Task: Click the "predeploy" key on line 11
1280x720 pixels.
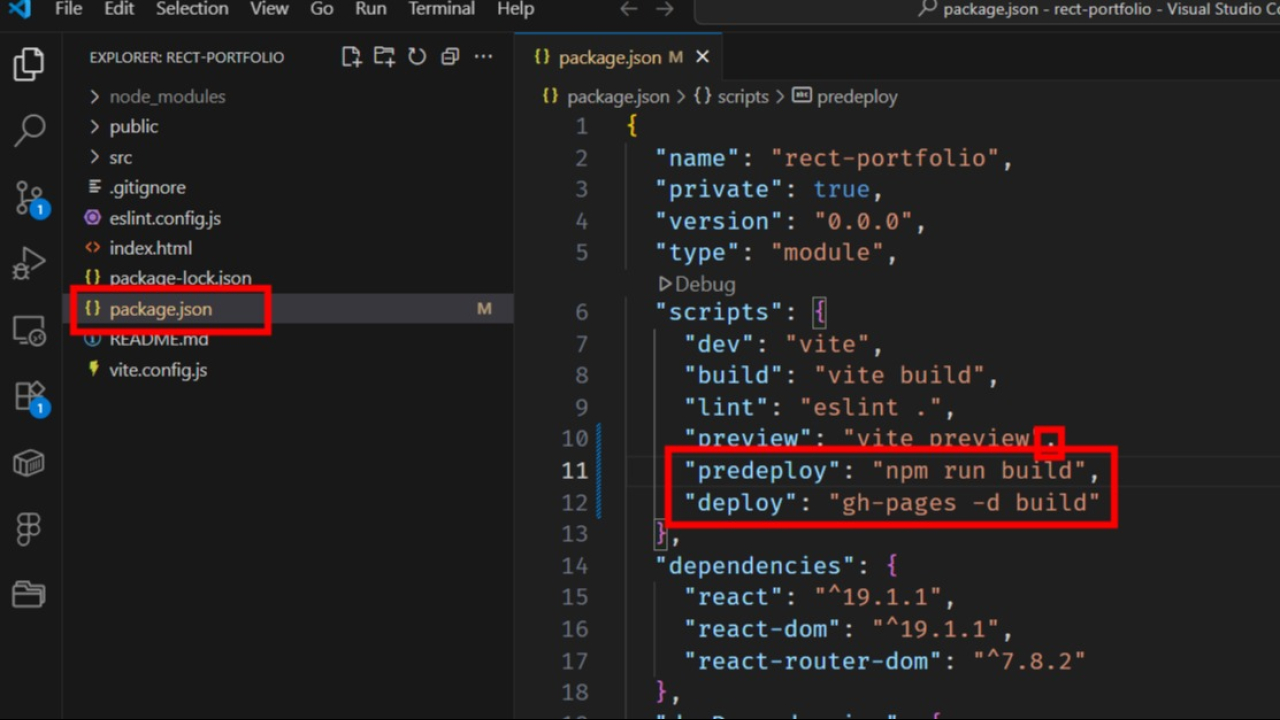Action: 762,471
